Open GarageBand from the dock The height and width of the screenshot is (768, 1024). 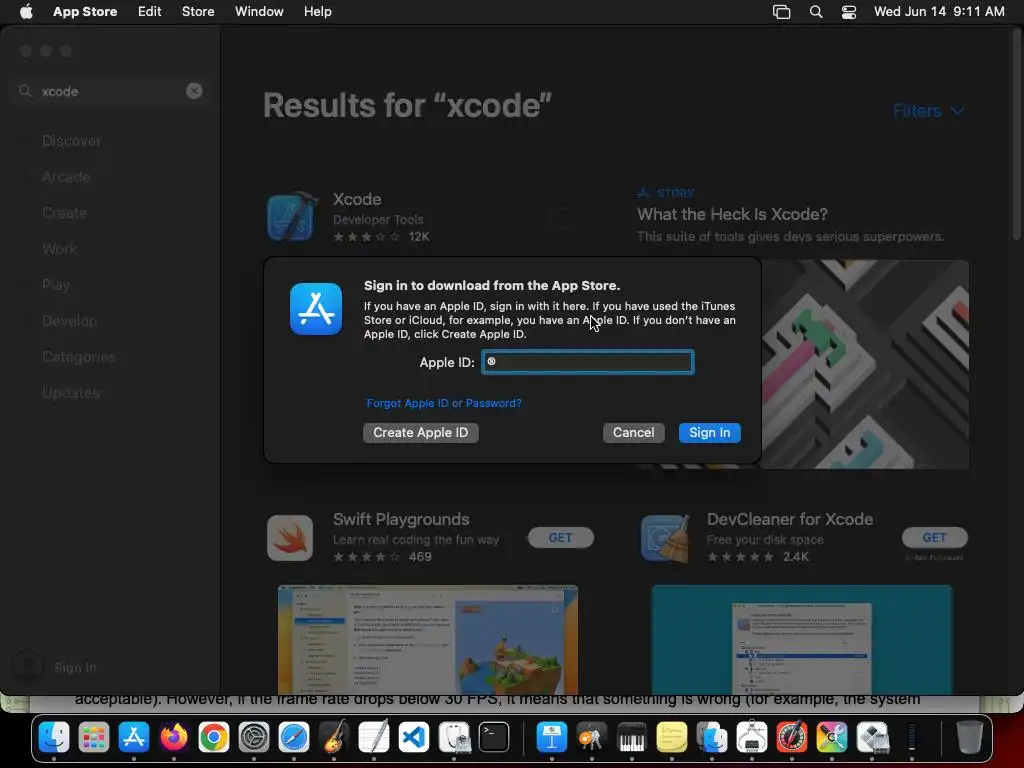click(x=334, y=738)
